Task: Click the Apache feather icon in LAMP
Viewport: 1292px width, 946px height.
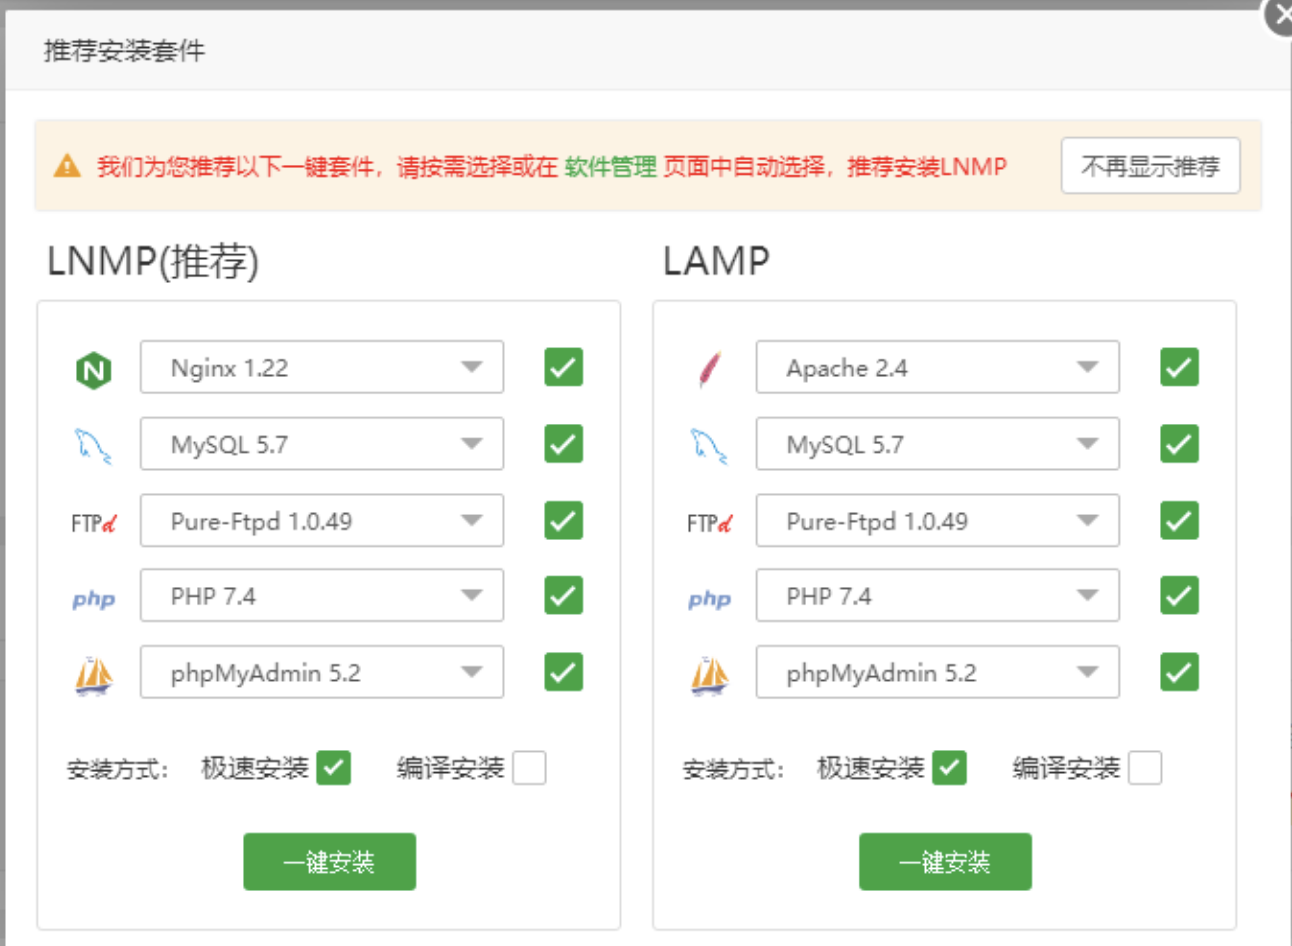Action: click(x=709, y=370)
